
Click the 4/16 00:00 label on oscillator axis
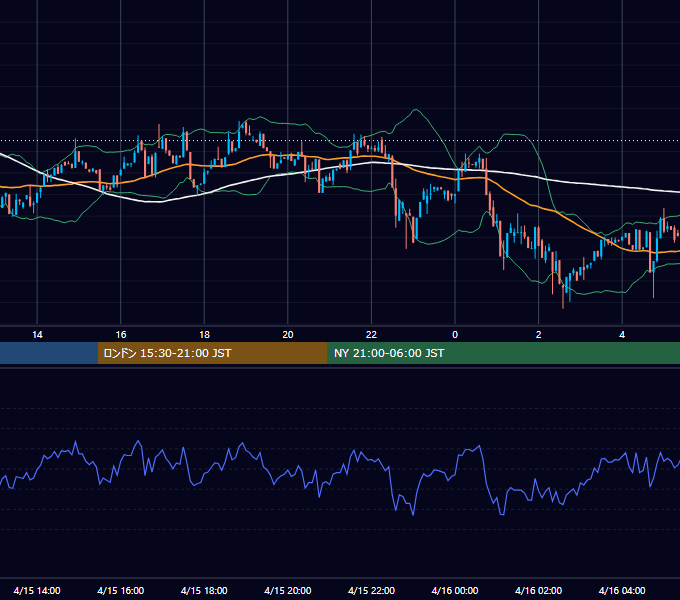455,590
